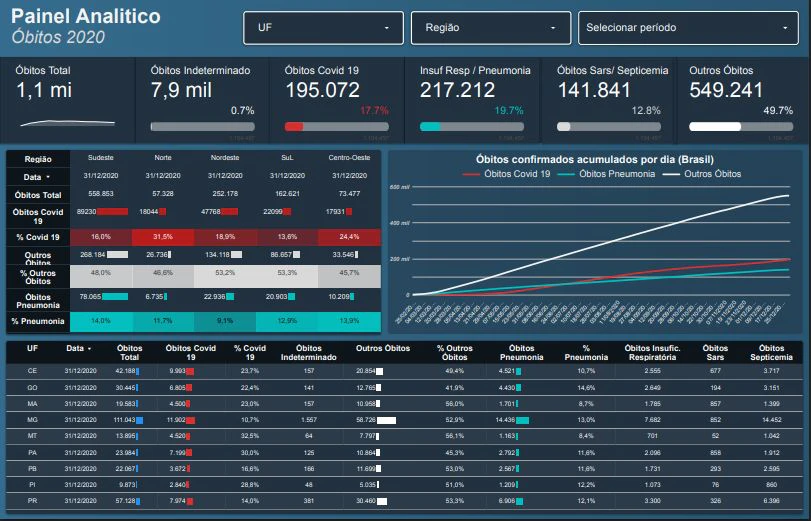This screenshot has width=811, height=521.
Task: Select the MG row in UF table
Action: [x=404, y=420]
